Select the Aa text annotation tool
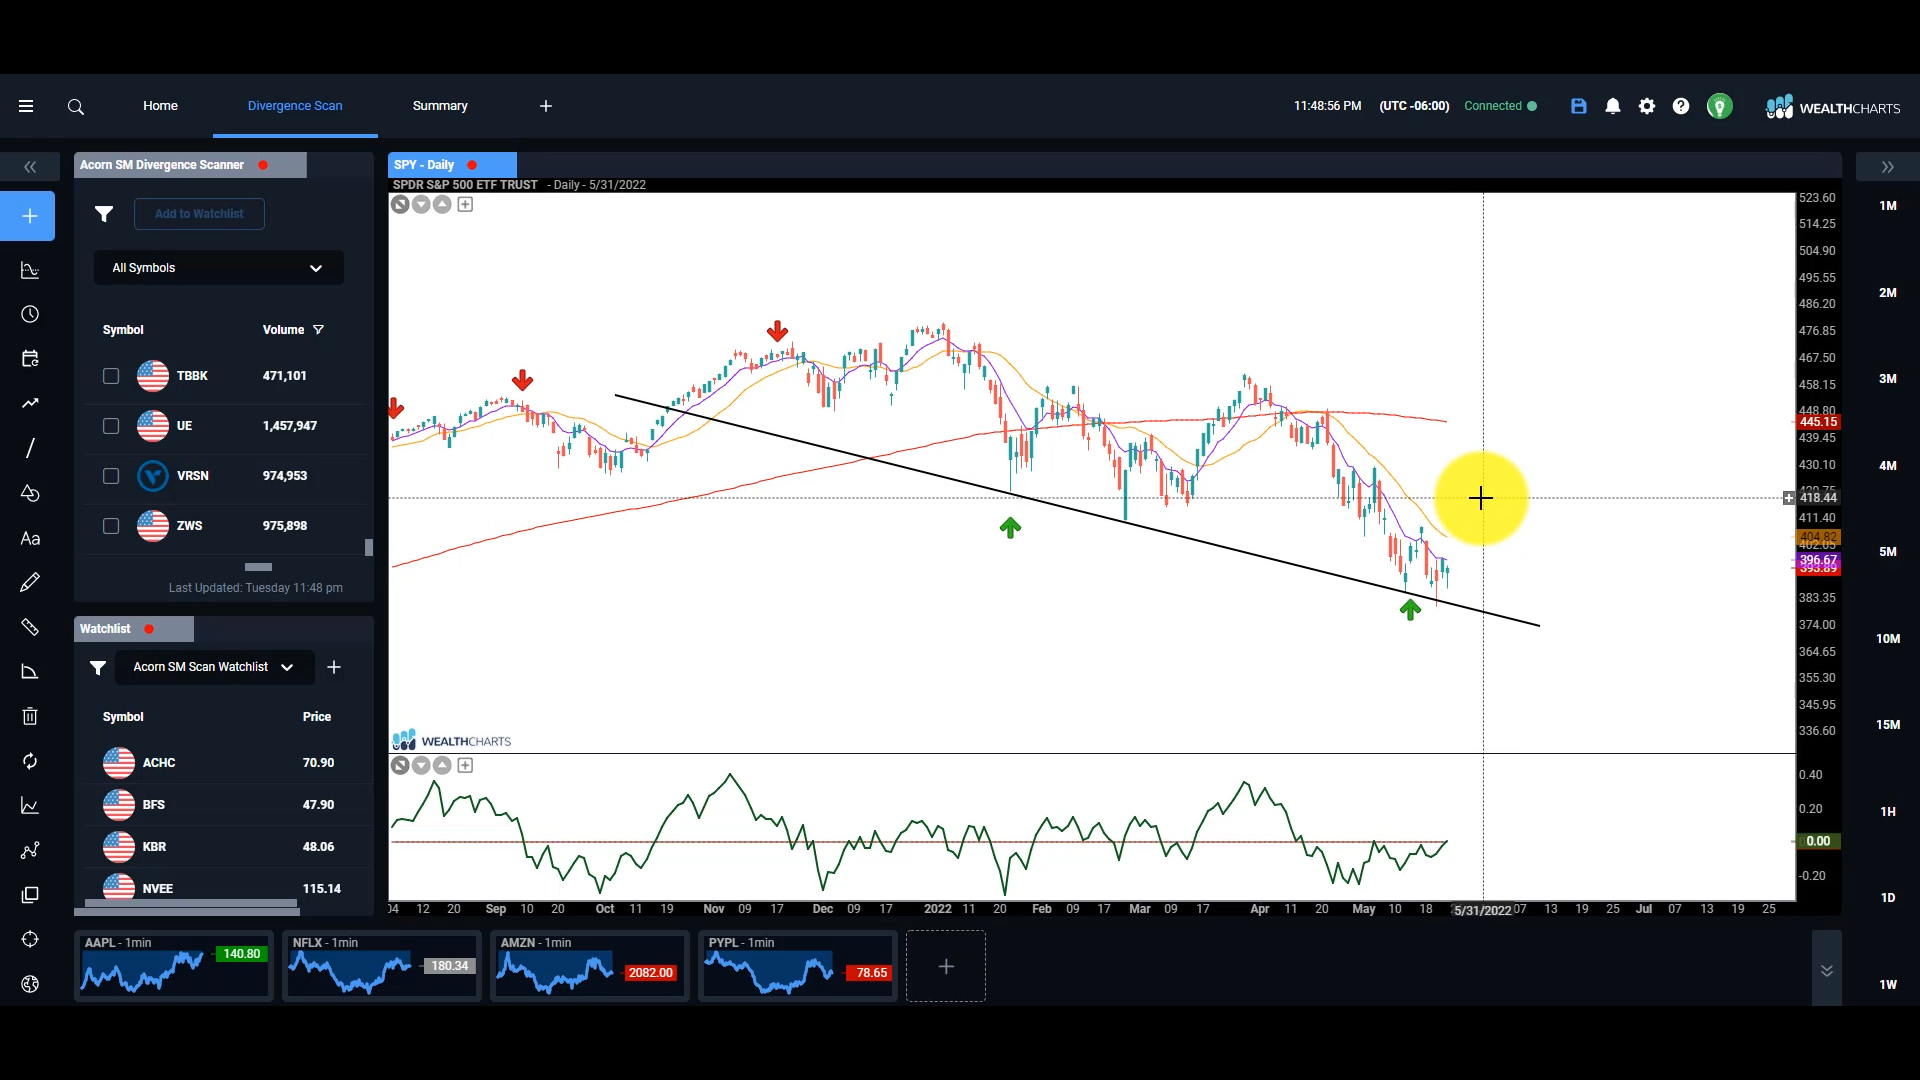The height and width of the screenshot is (1080, 1920). (x=30, y=538)
